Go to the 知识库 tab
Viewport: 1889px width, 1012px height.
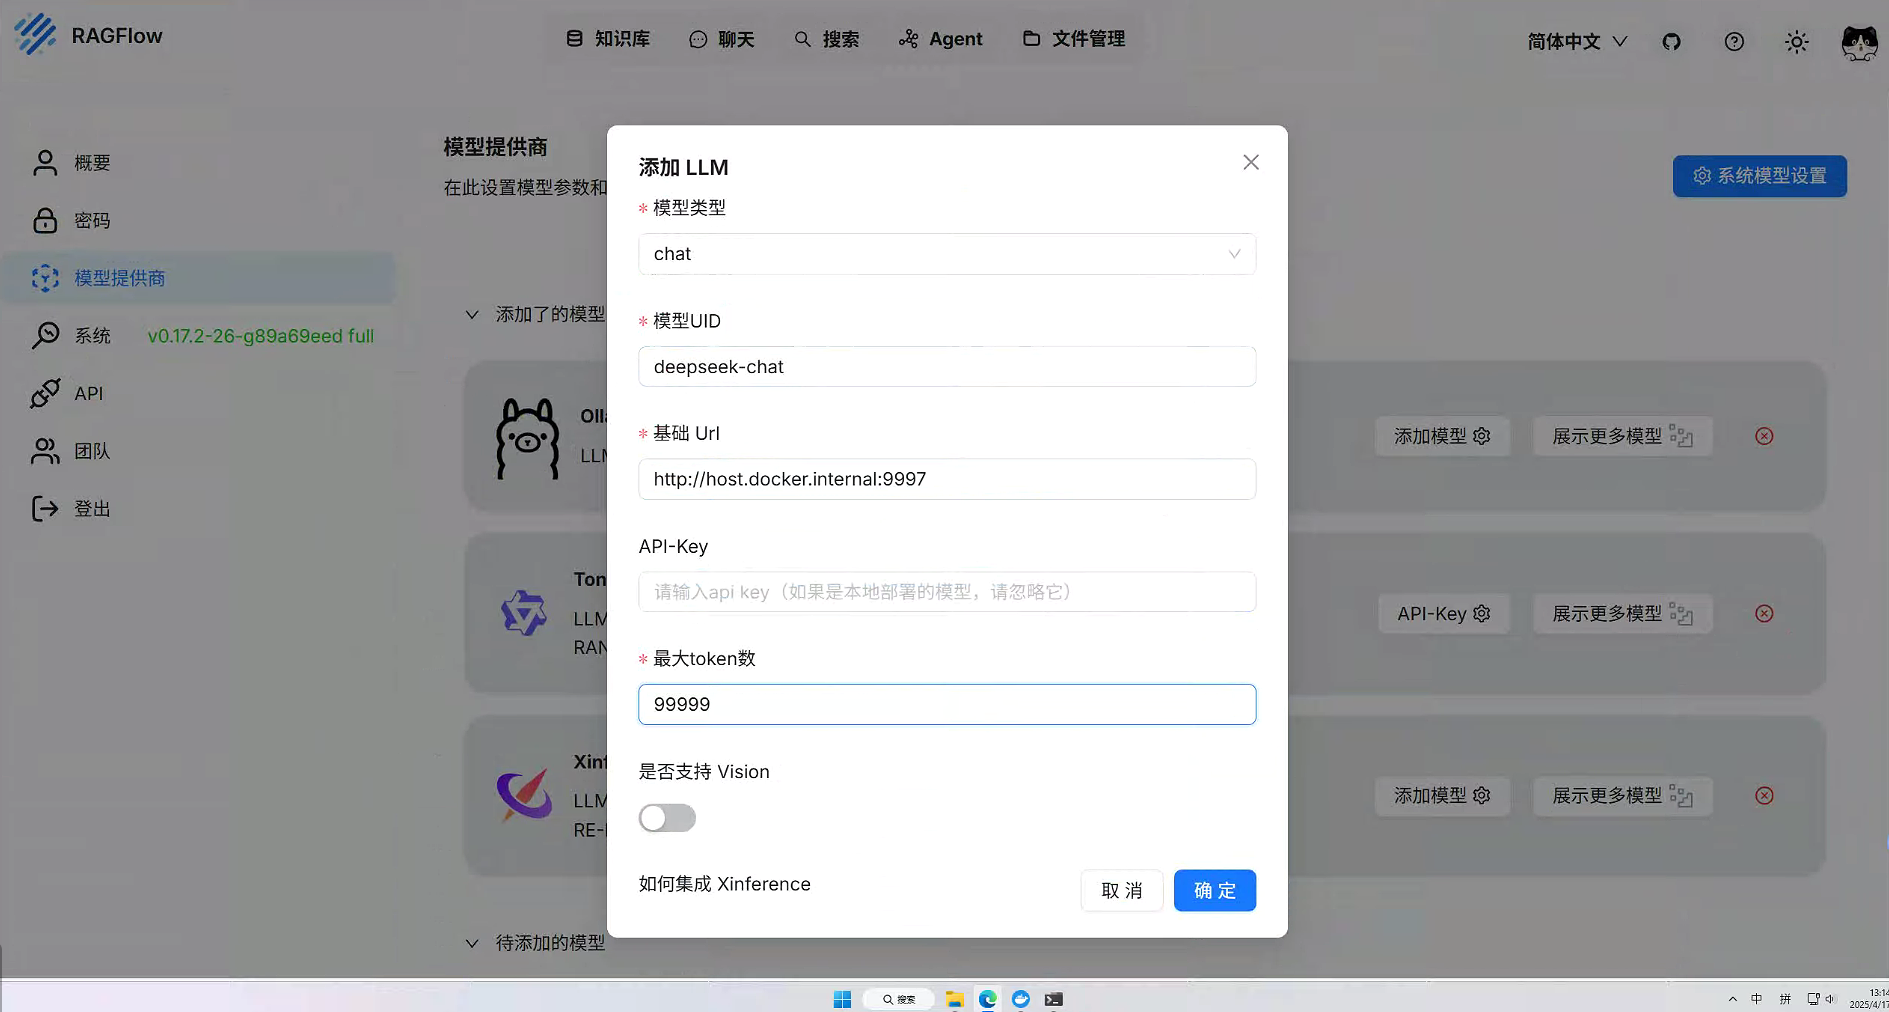pos(608,39)
